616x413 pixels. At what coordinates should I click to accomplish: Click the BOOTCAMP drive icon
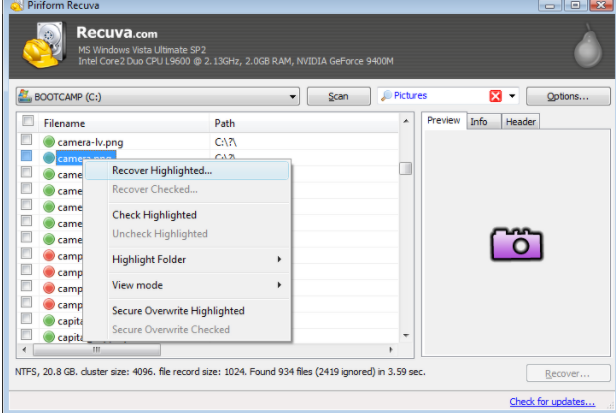25,97
